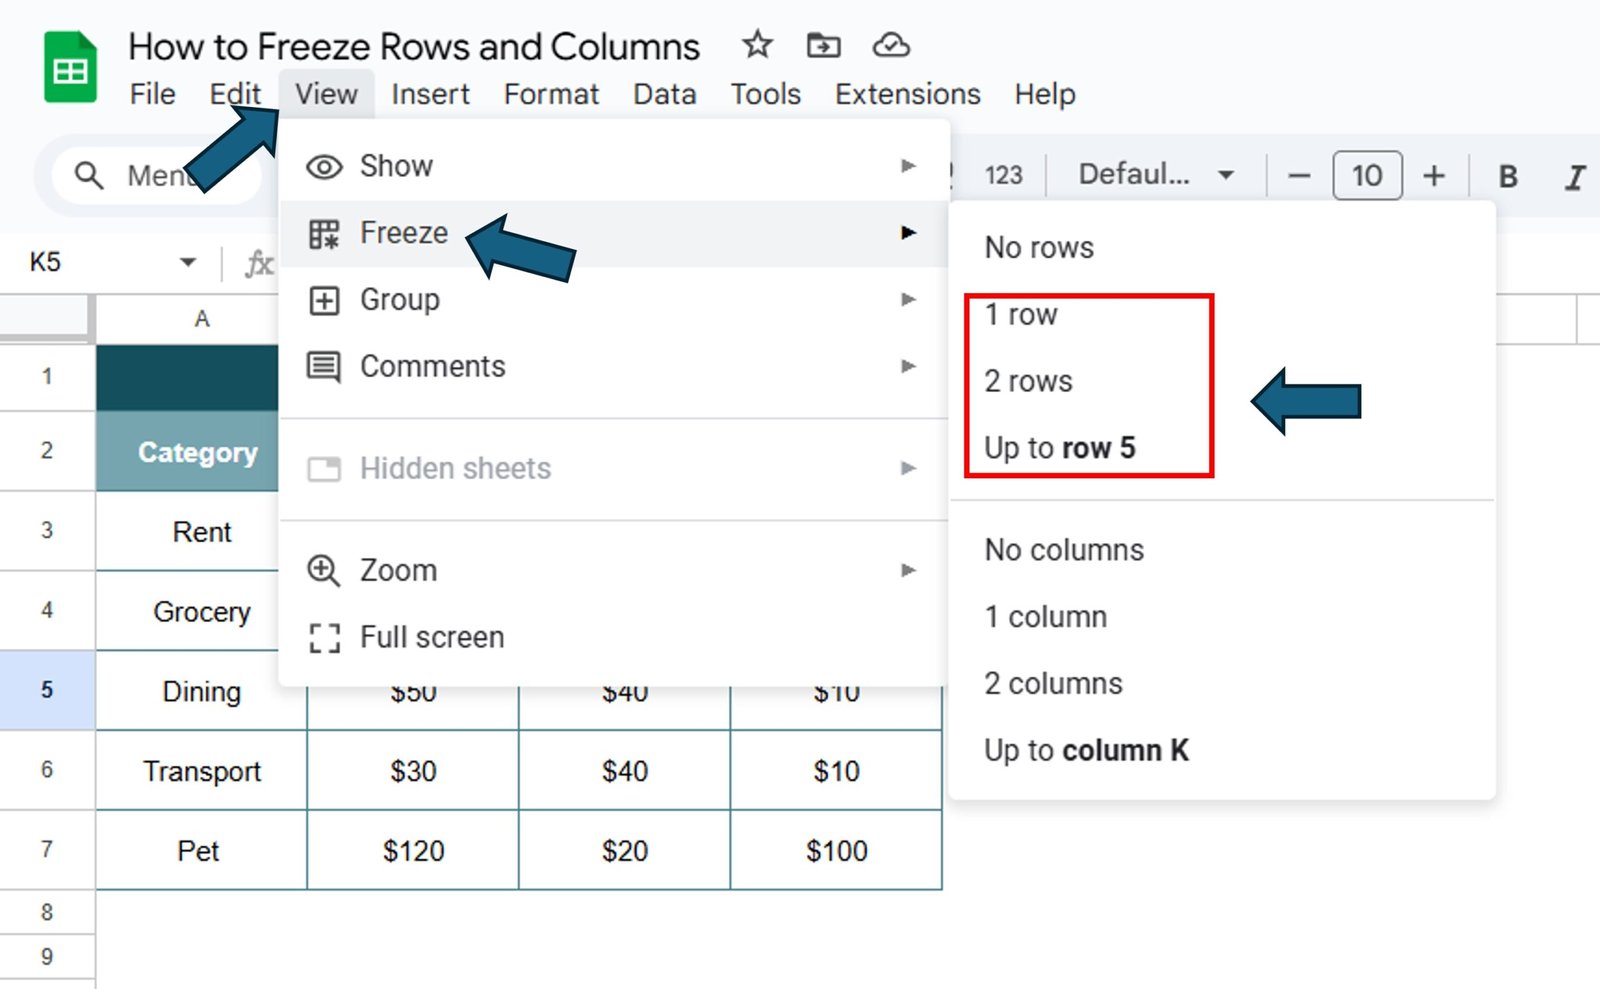Screen dimensions: 1600x989
Task: Open the Tools menu
Action: 766,94
